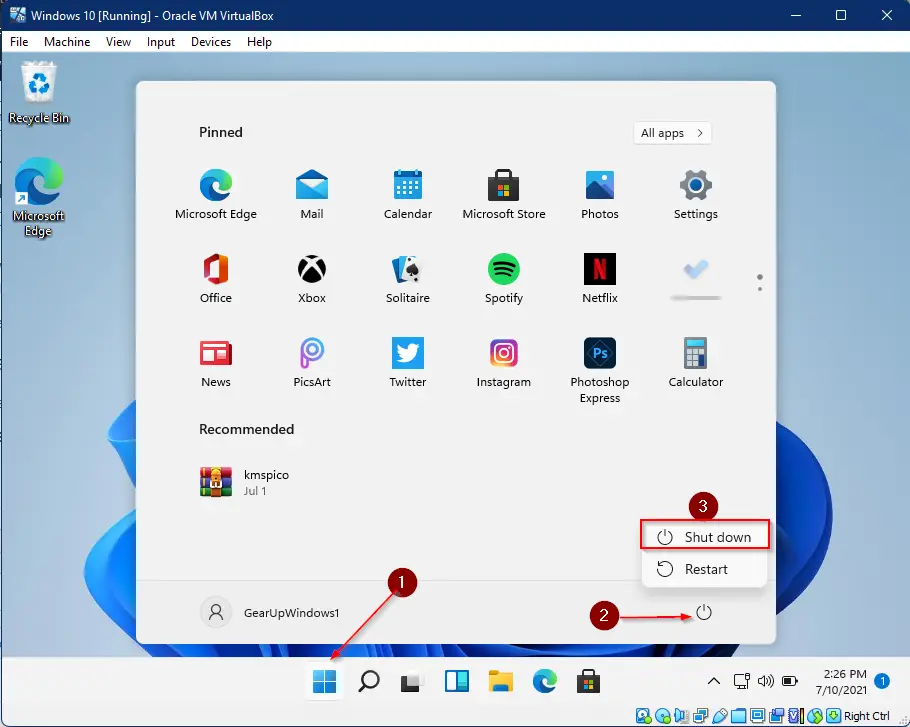This screenshot has height=727, width=910.
Task: Click VirtualBox network adapters status indicator
Action: click(x=700, y=715)
